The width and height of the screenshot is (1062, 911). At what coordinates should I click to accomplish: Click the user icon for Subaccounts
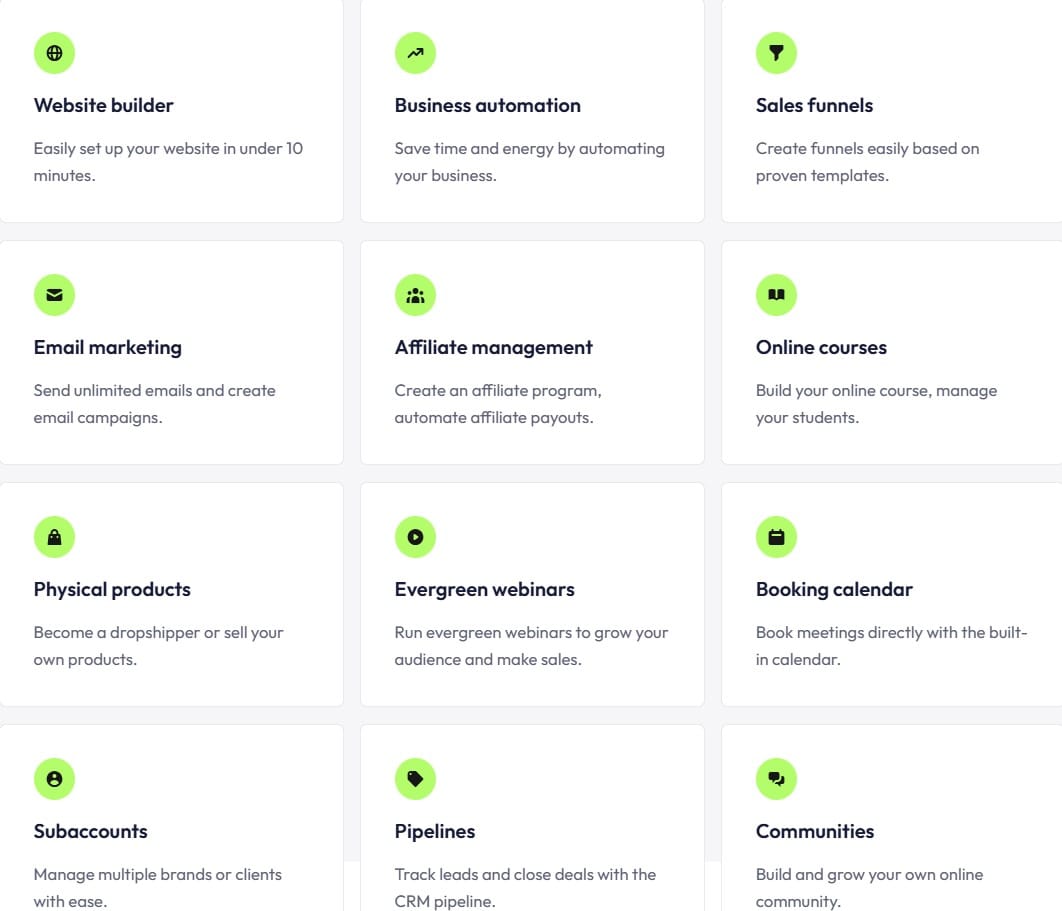click(x=54, y=779)
